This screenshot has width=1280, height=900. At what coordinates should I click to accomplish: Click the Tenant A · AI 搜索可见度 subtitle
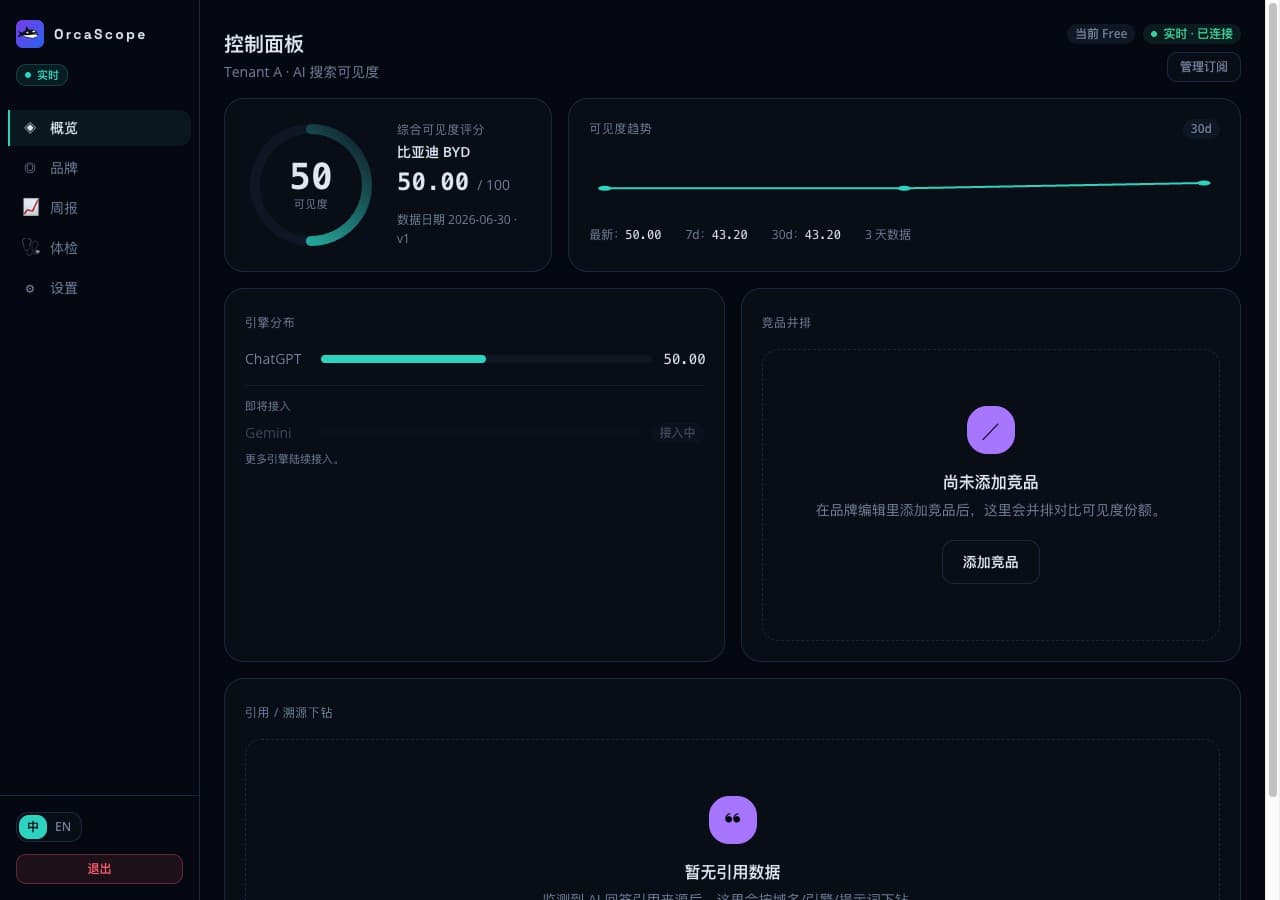pos(302,72)
